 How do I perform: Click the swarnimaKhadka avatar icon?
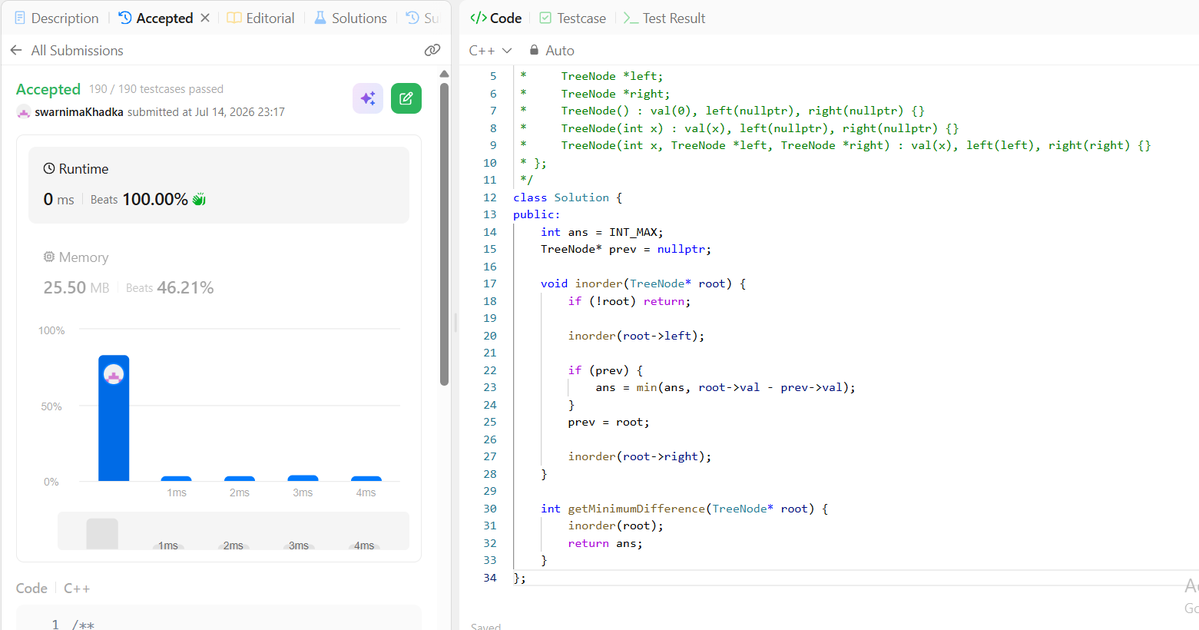23,112
